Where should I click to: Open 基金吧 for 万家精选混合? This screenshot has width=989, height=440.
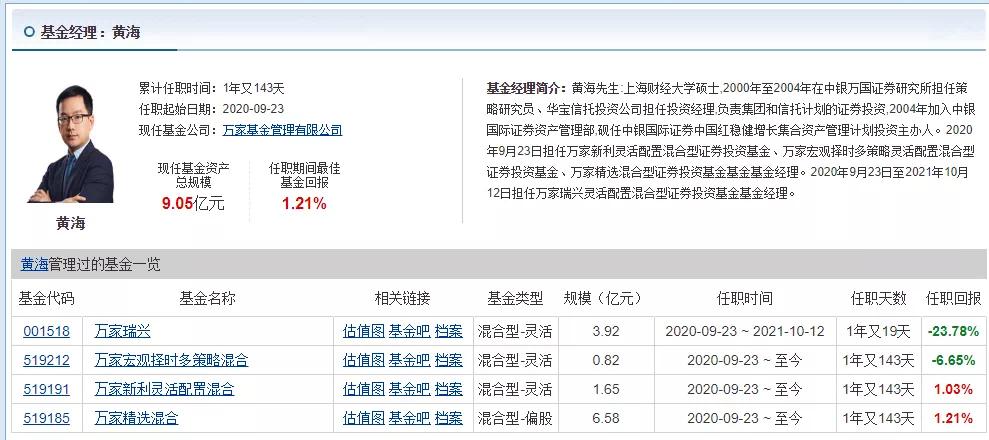tap(409, 418)
